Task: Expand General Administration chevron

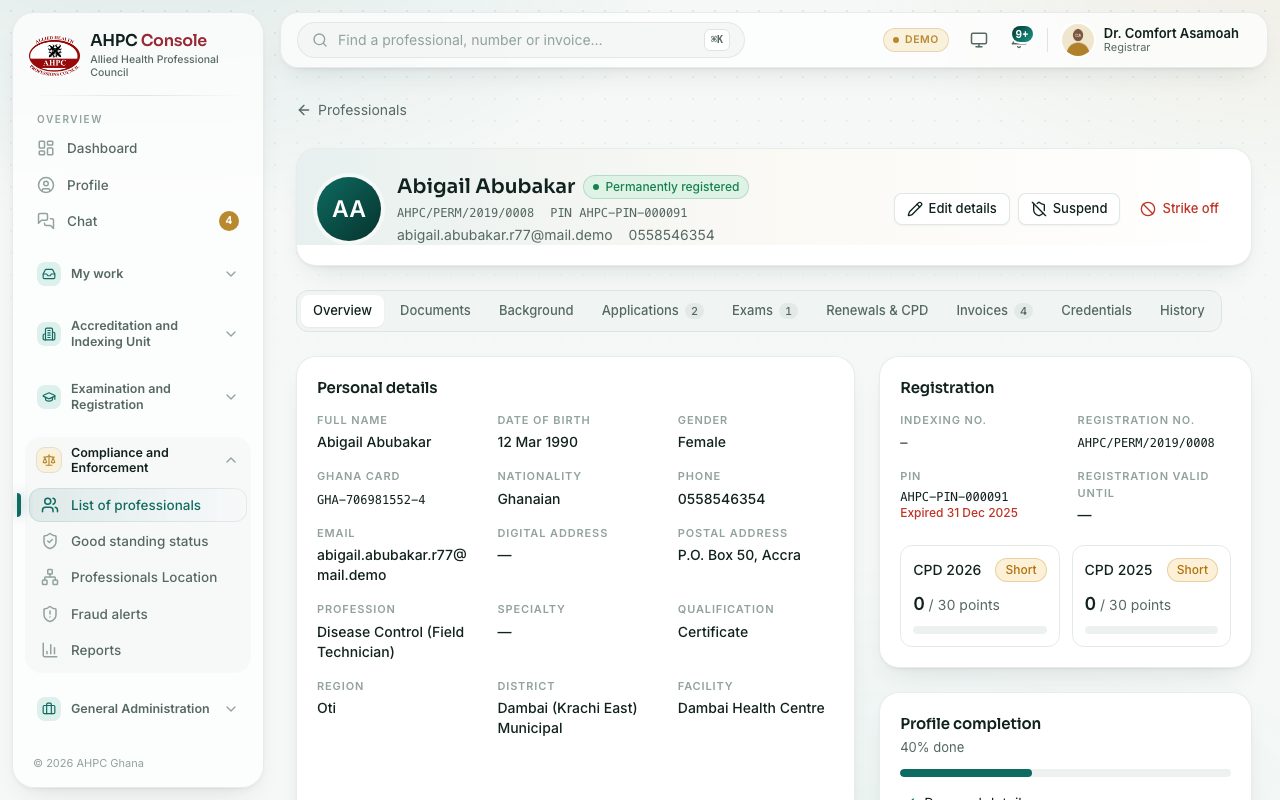Action: [231, 709]
